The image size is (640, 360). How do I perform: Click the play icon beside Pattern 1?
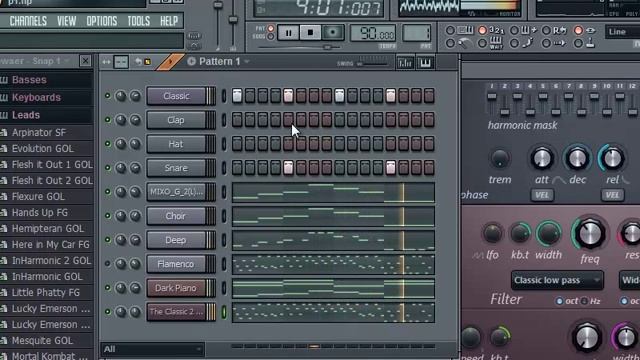[191, 62]
